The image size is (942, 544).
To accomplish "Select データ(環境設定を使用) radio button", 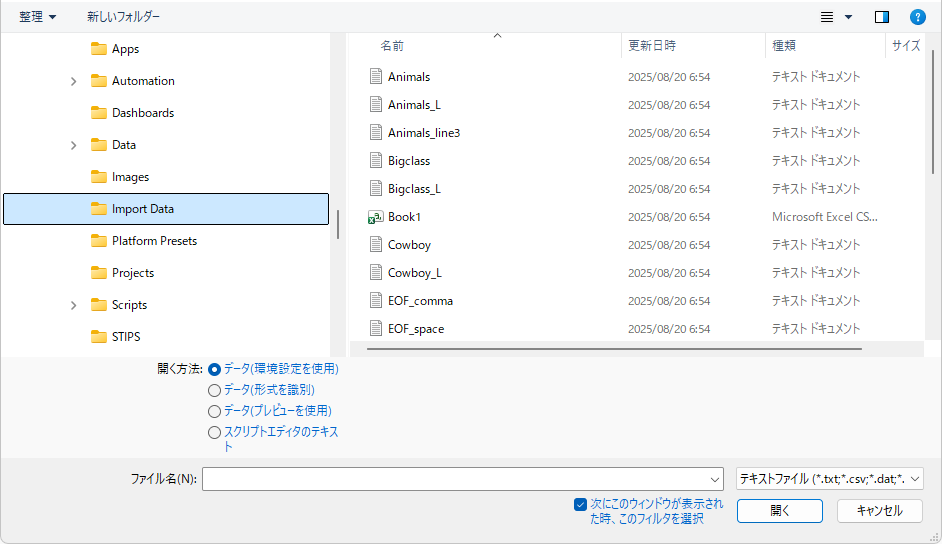I will (x=214, y=369).
